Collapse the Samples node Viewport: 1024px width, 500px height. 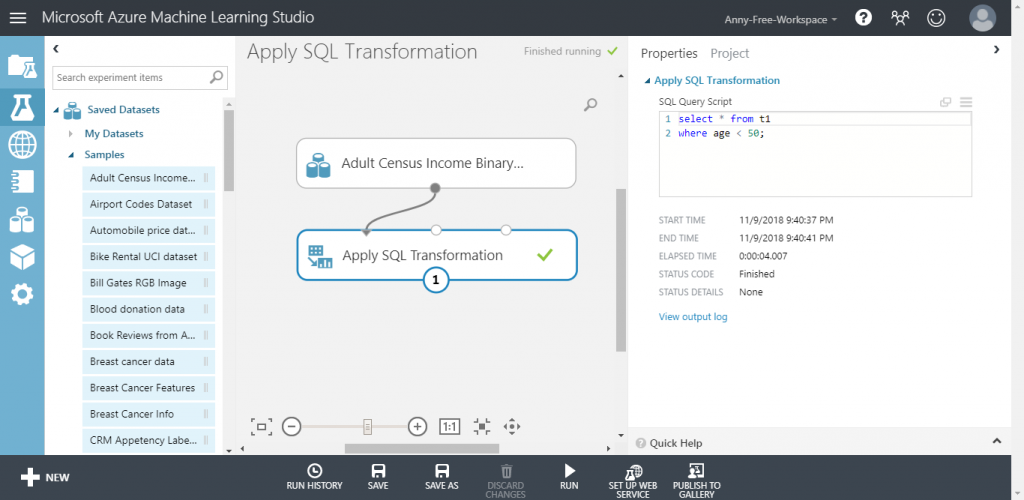click(x=71, y=155)
